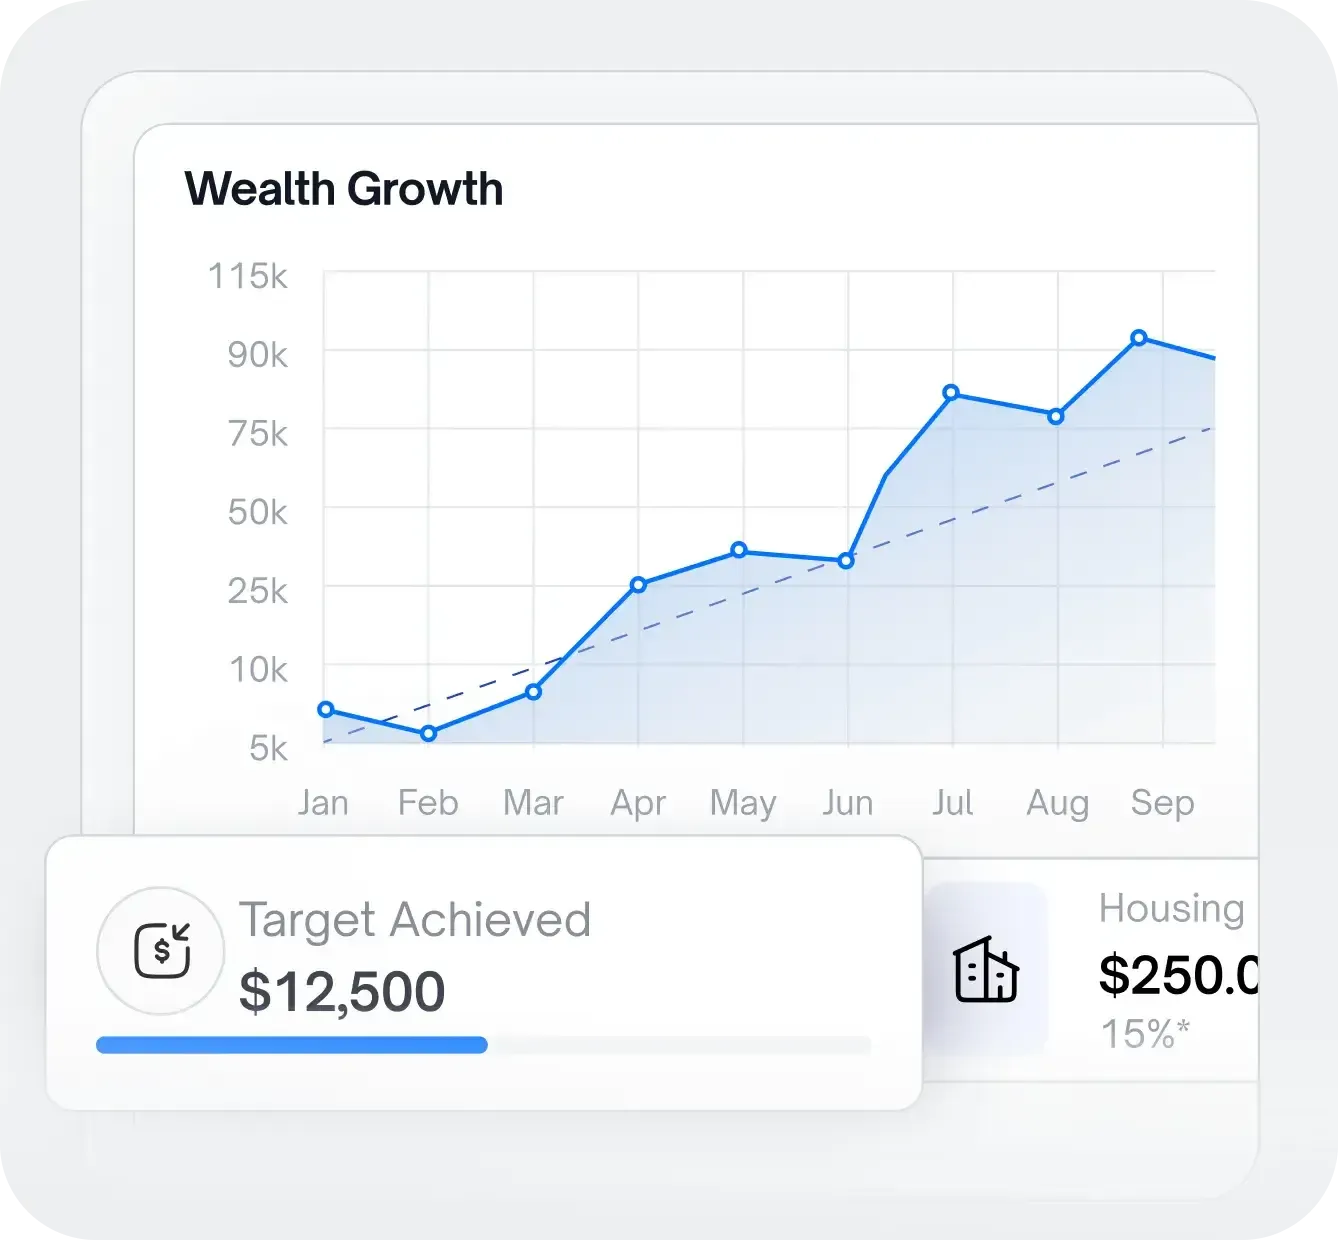The height and width of the screenshot is (1240, 1338).
Task: Click the Sep month axis label
Action: (1162, 802)
